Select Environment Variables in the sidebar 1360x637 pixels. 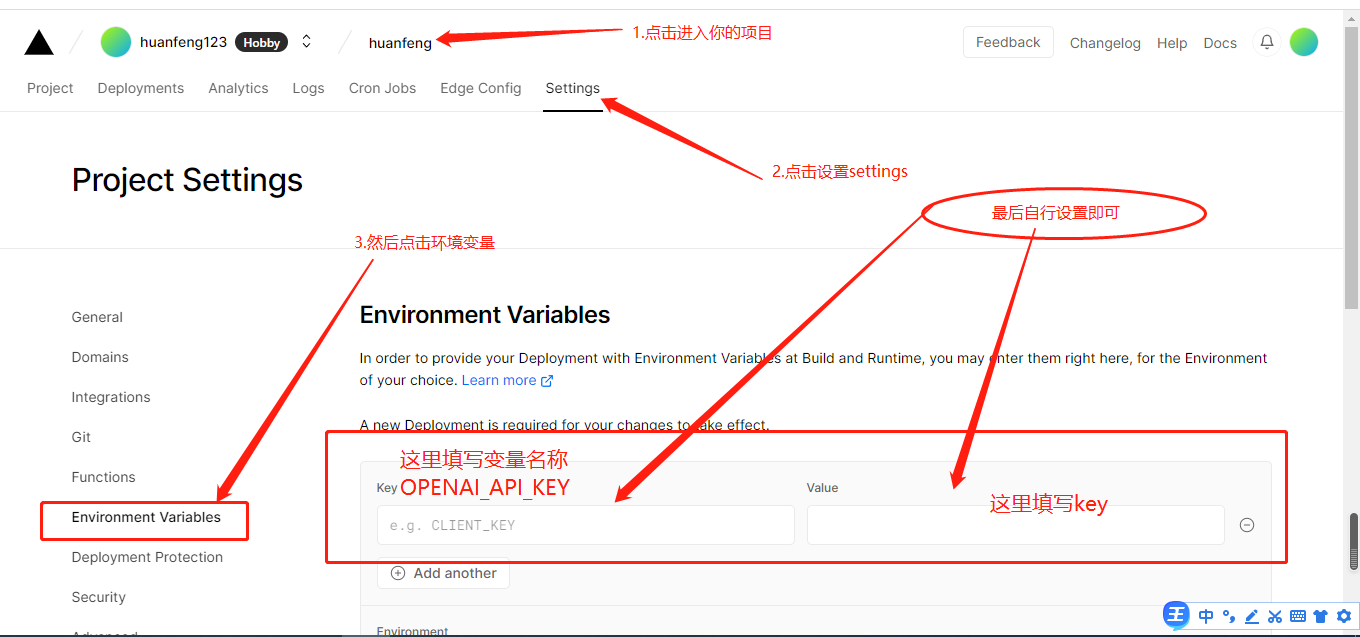(x=146, y=517)
